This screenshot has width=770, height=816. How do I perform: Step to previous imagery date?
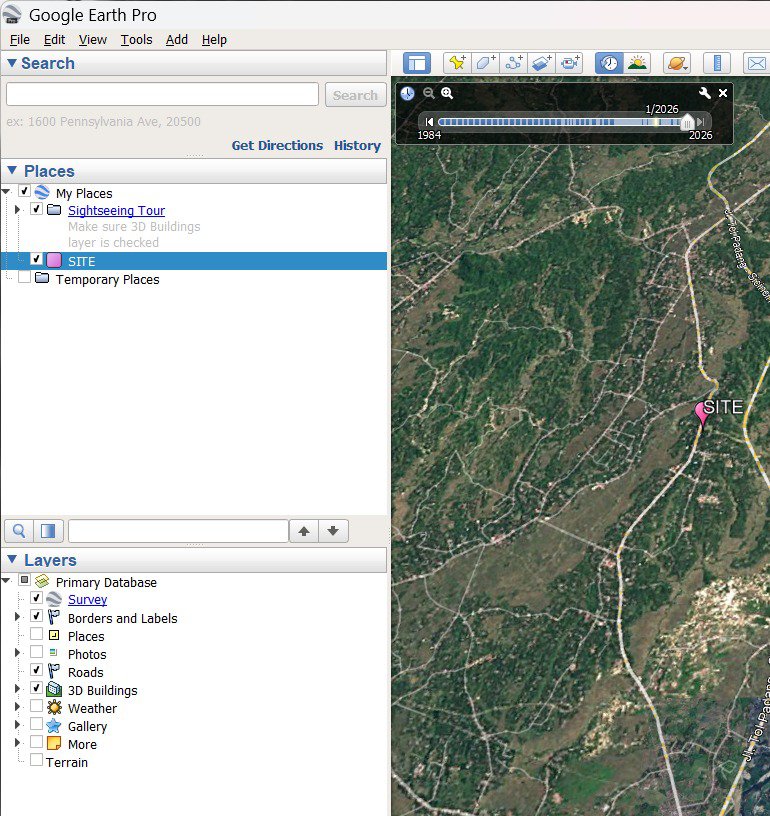(x=429, y=122)
